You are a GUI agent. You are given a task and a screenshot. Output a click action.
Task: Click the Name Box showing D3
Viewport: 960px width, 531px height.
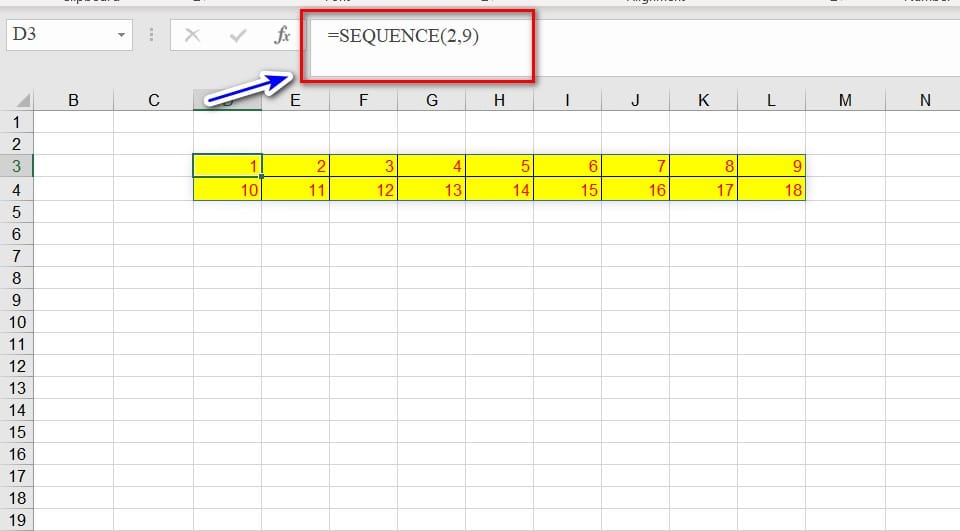(60, 35)
